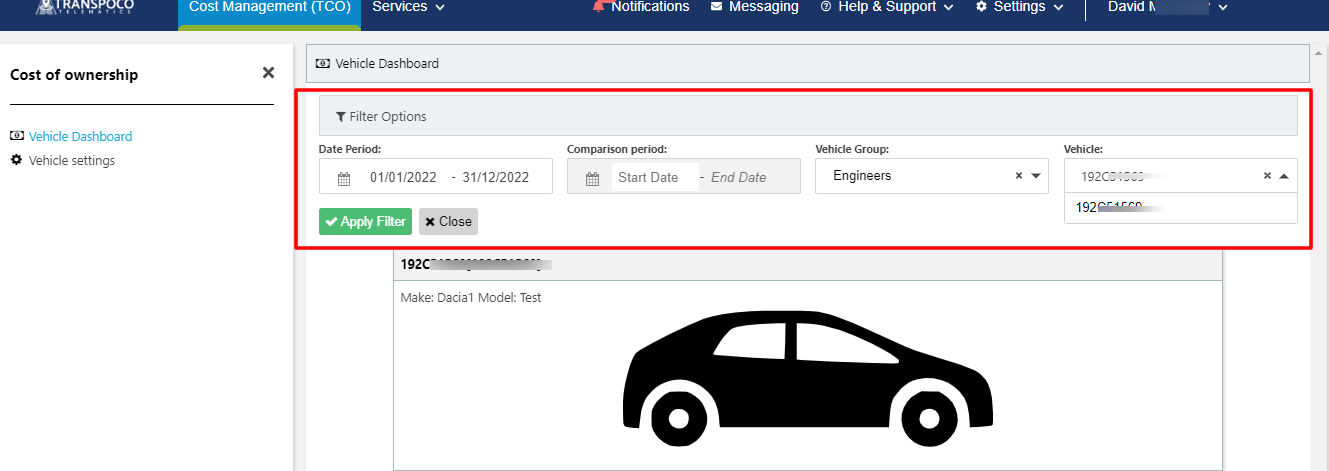Open Messaging from the top bar
The width and height of the screenshot is (1329, 471).
pyautogui.click(x=754, y=7)
